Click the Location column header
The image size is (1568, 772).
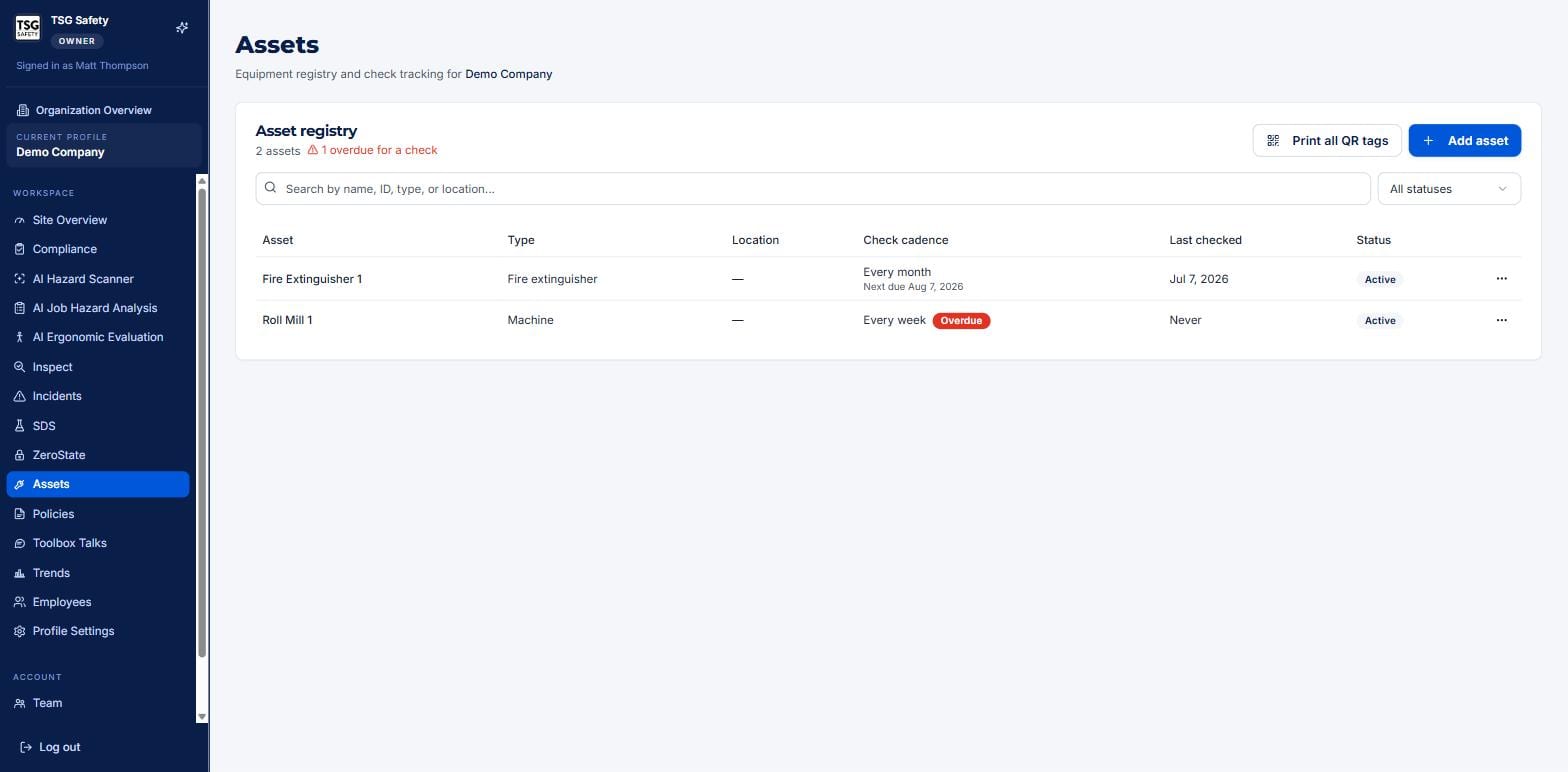[755, 240]
